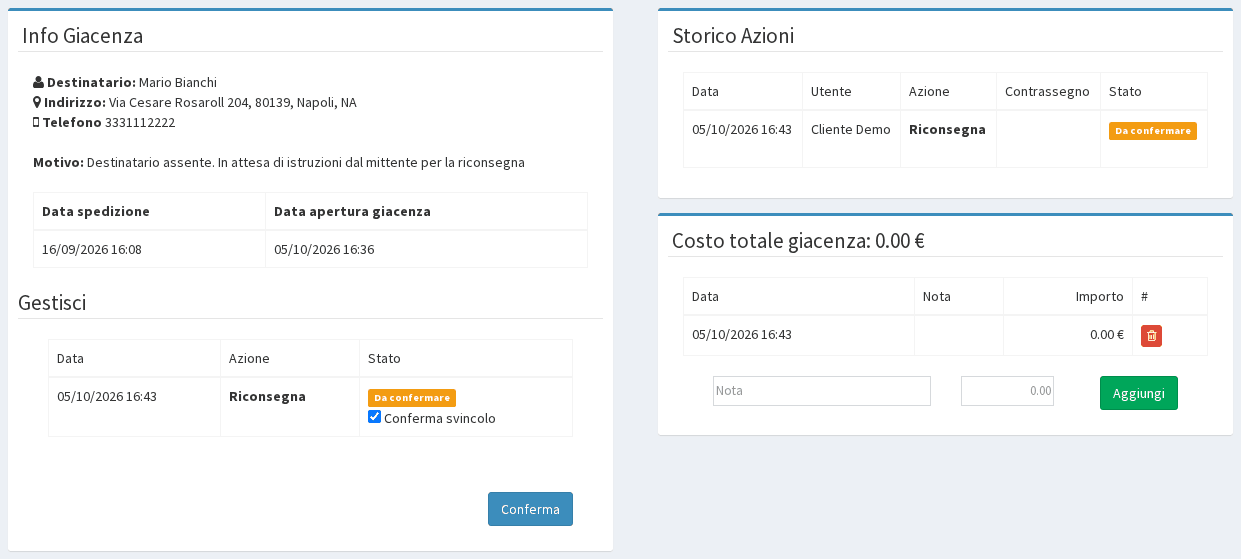The image size is (1241, 559).
Task: Click the Storico Azioni heading
Action: coord(733,36)
